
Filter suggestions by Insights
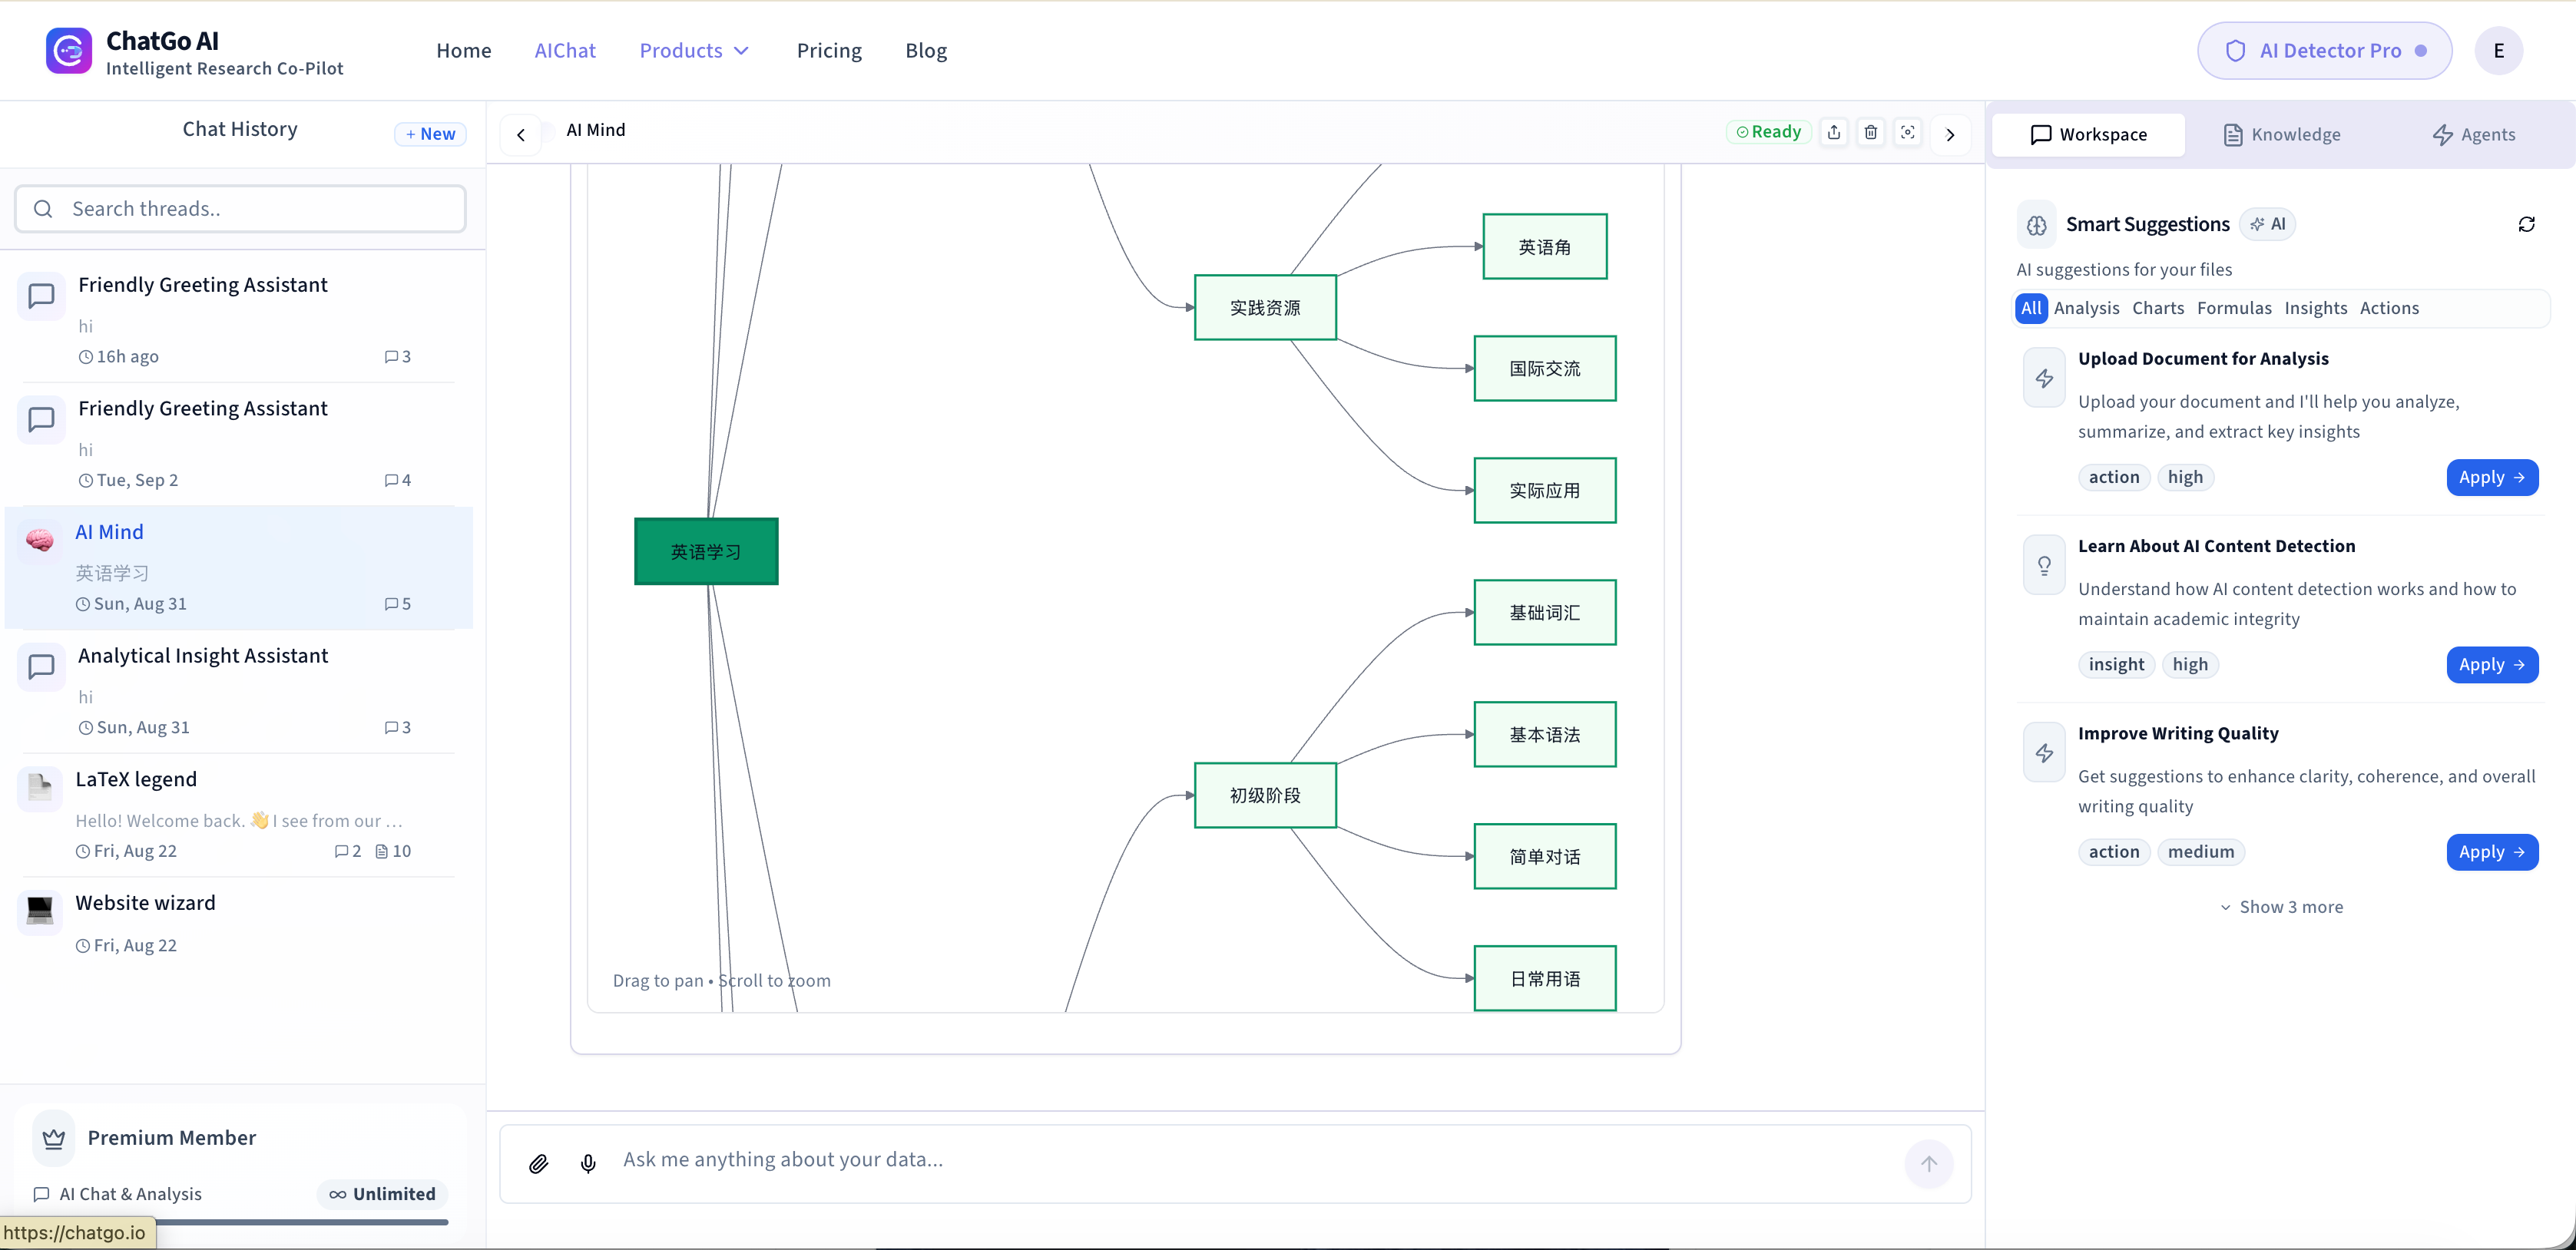pos(2315,308)
